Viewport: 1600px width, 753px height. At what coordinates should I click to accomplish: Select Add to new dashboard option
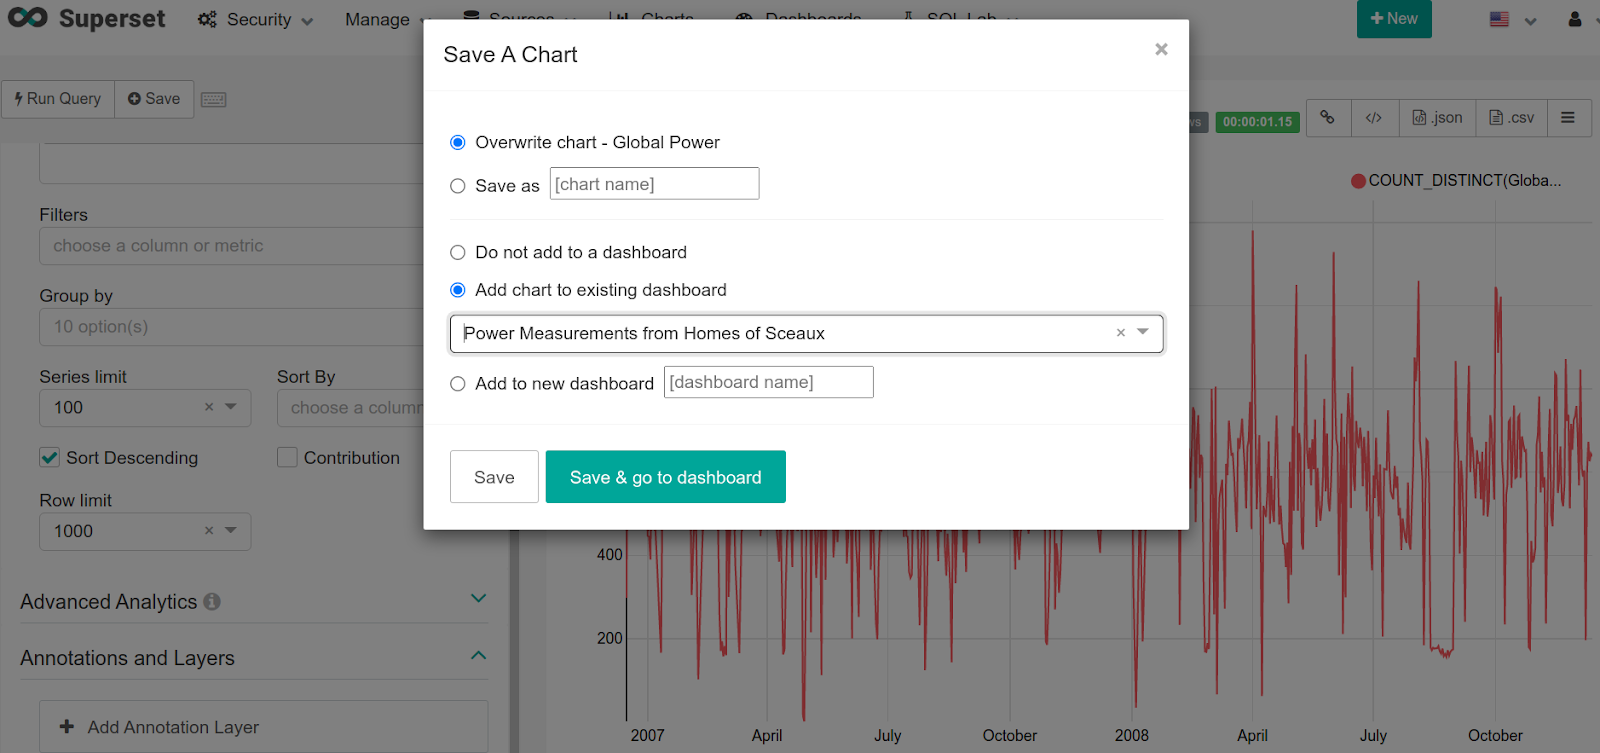[458, 384]
